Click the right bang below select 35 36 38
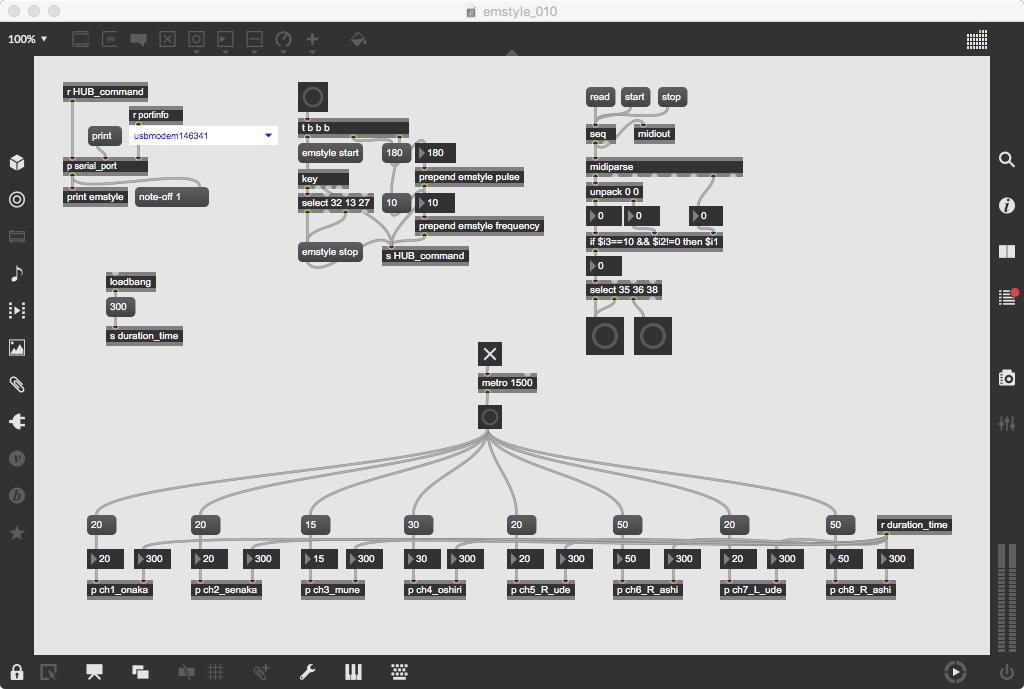The height and width of the screenshot is (689, 1024). (653, 336)
